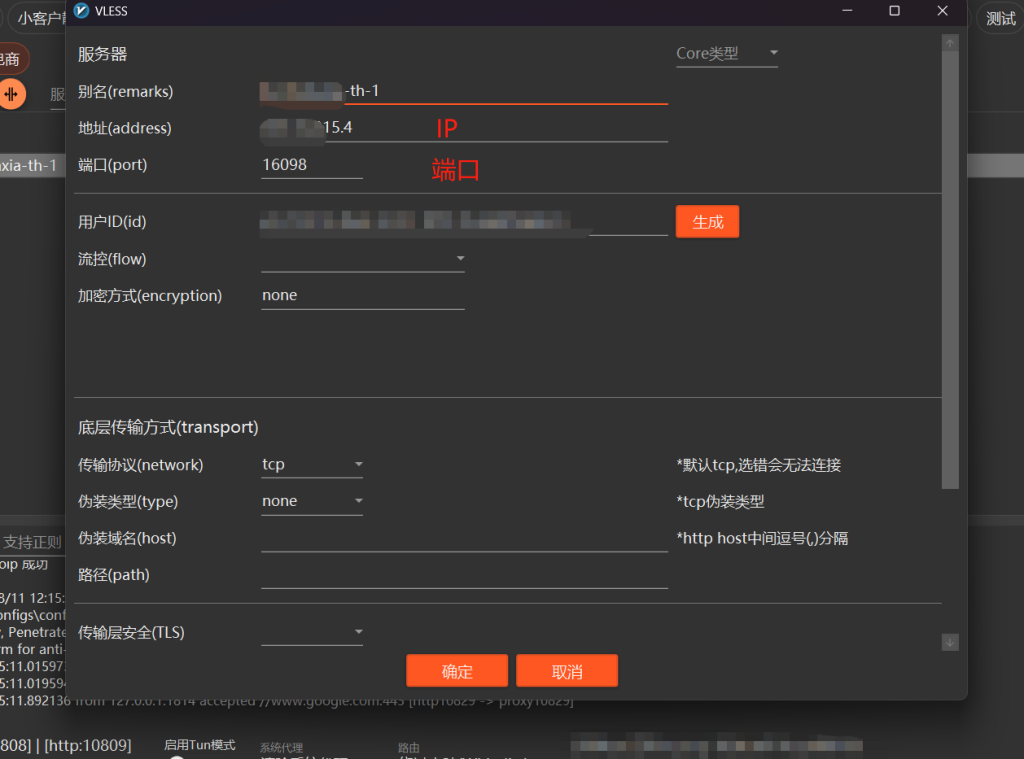Viewport: 1024px width, 759px height.
Task: Click the 路径(path) input field
Action: (464, 576)
